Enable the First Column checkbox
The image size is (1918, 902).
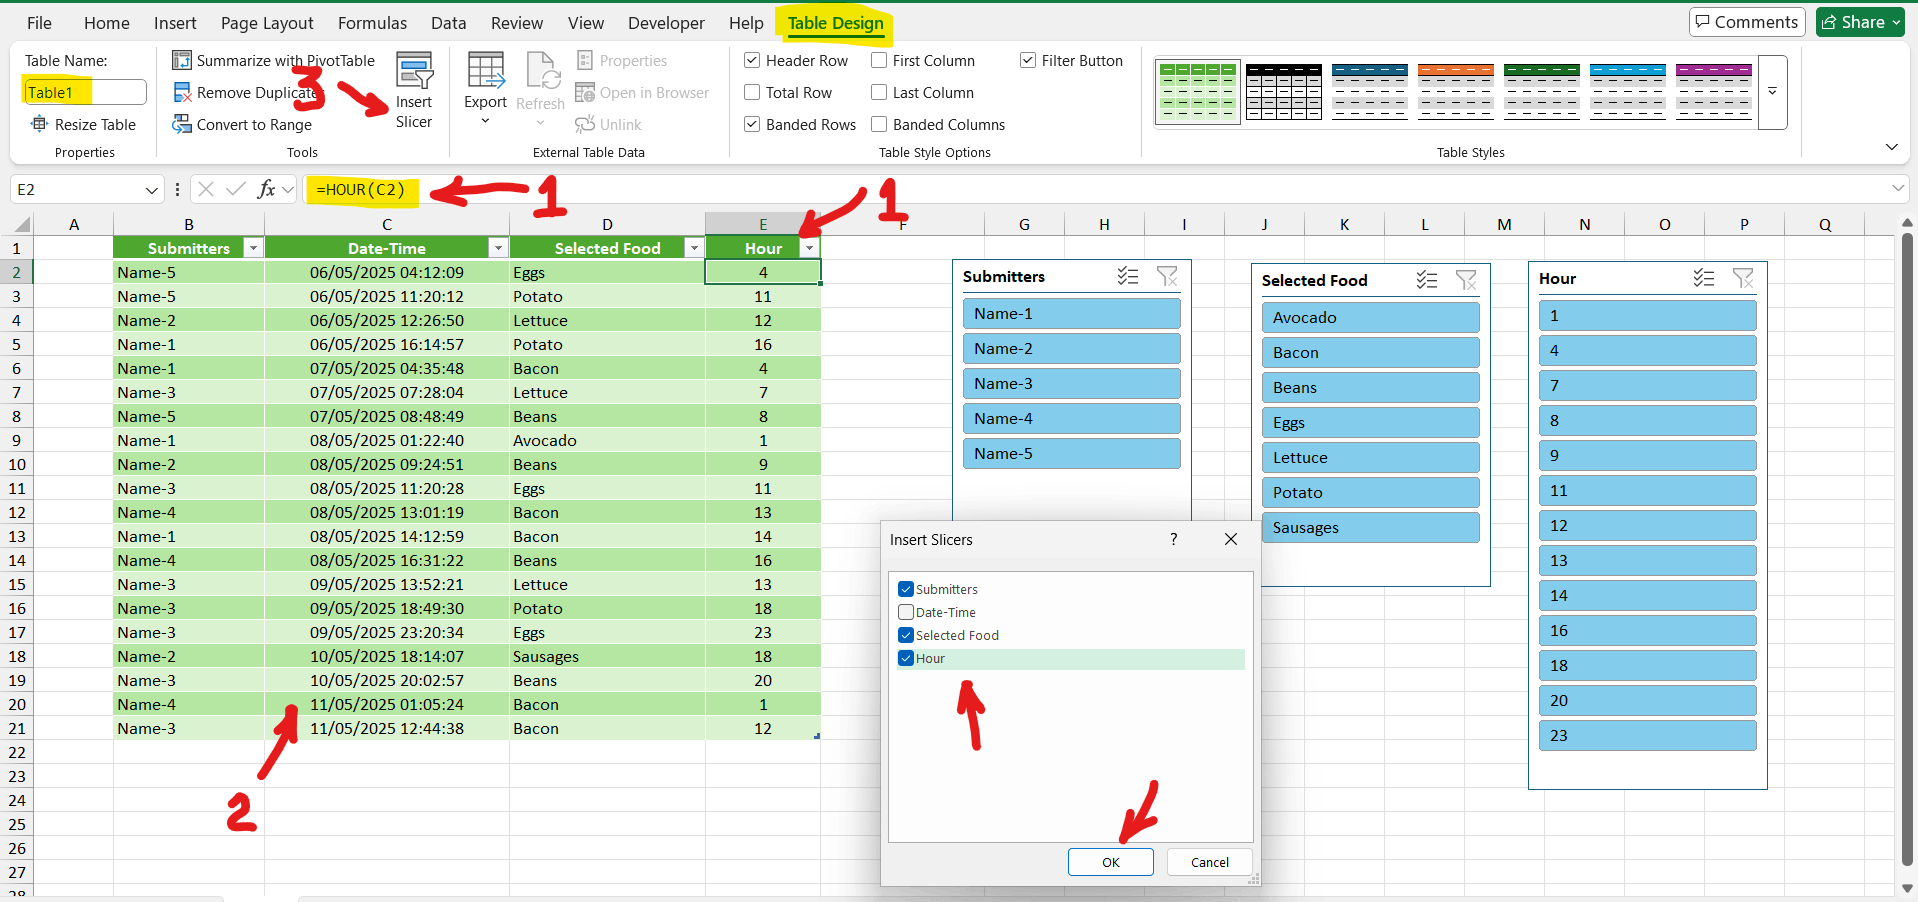(879, 61)
